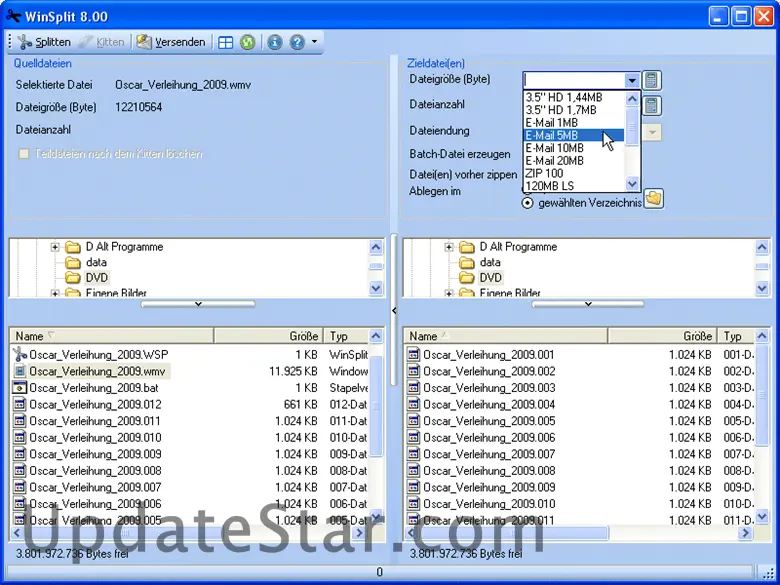Image resolution: width=780 pixels, height=585 pixels.
Task: Select Oscar_Verleihung_2009.WSP in left list
Action: [x=98, y=355]
